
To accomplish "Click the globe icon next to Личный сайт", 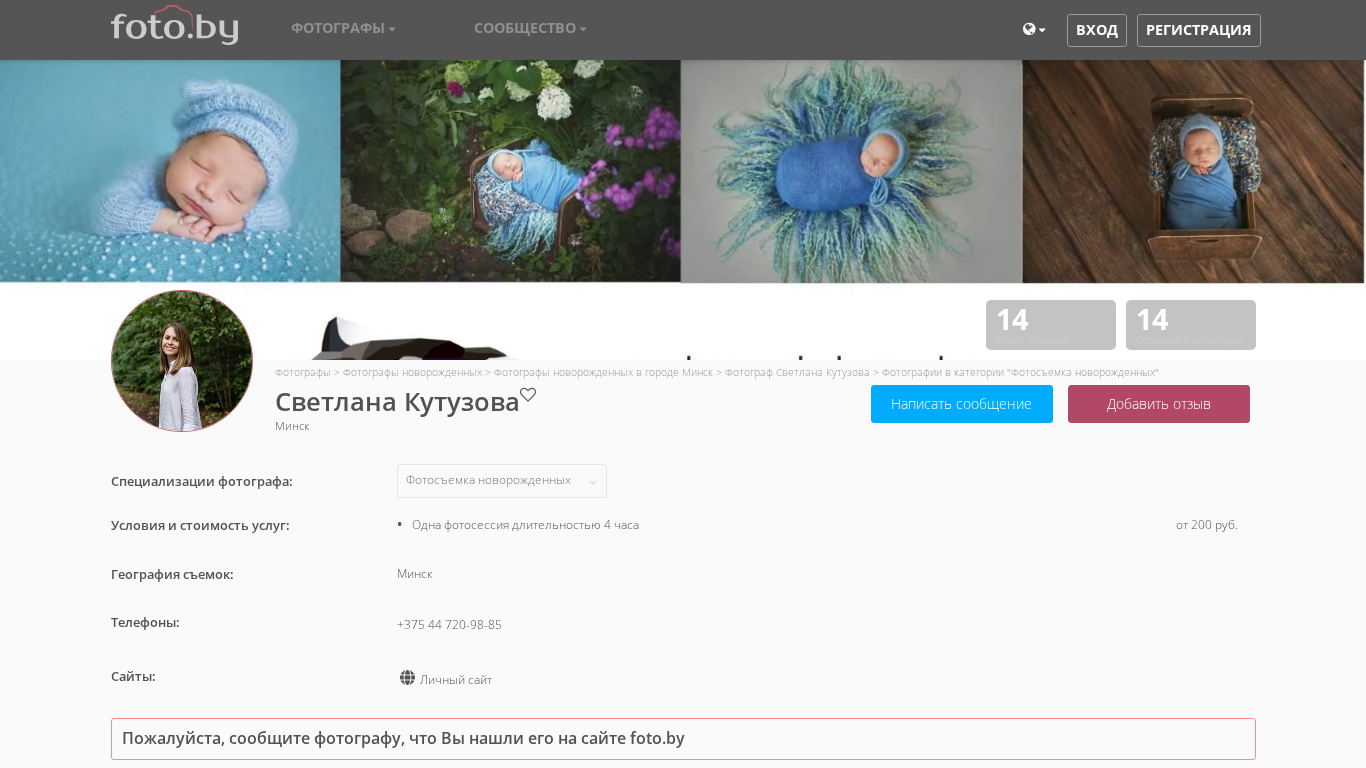I will tap(407, 678).
